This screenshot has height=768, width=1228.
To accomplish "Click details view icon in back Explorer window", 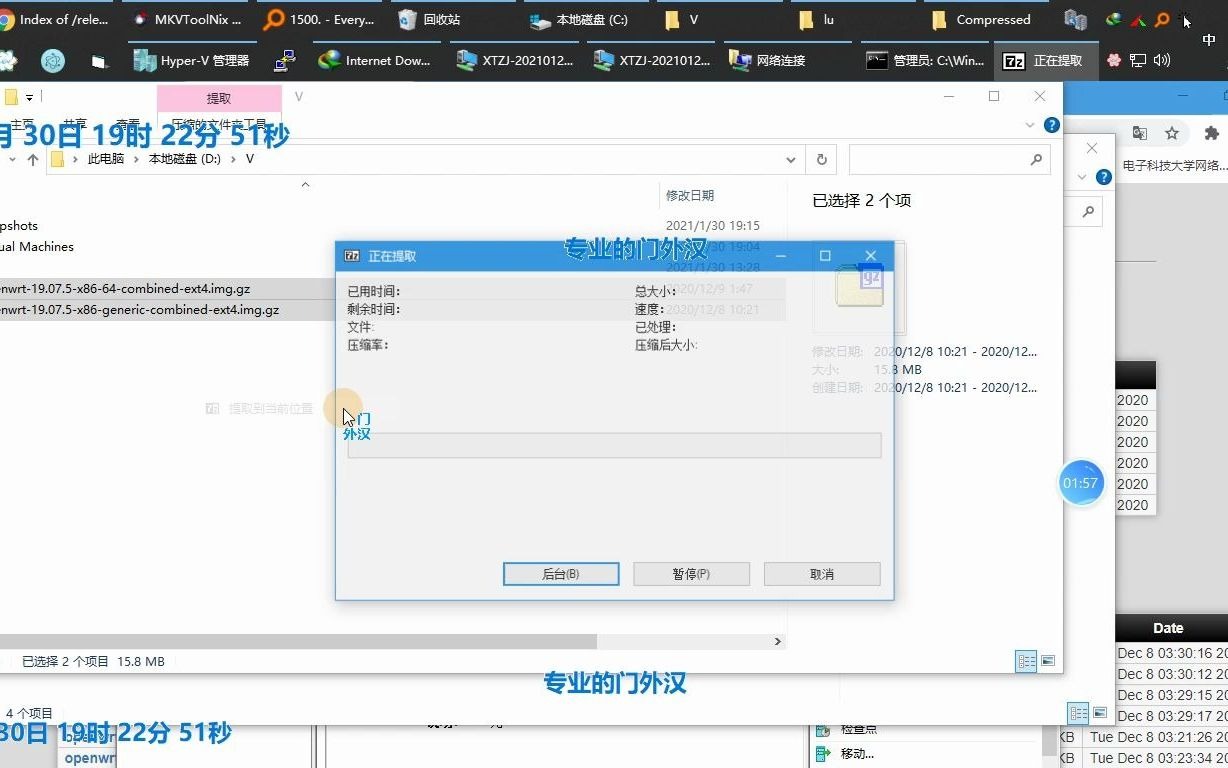I will click(1078, 713).
